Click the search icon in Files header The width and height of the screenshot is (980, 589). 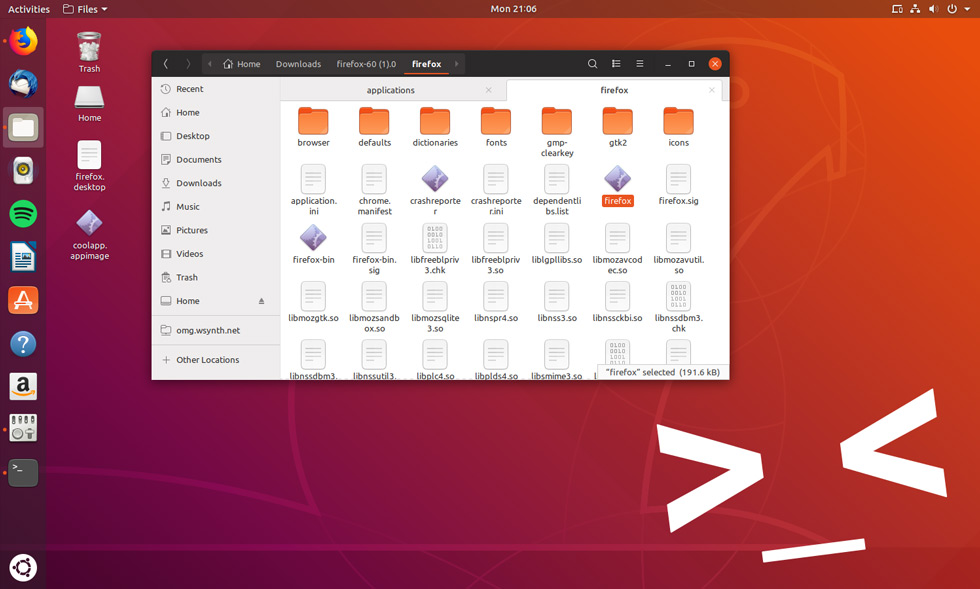point(592,64)
